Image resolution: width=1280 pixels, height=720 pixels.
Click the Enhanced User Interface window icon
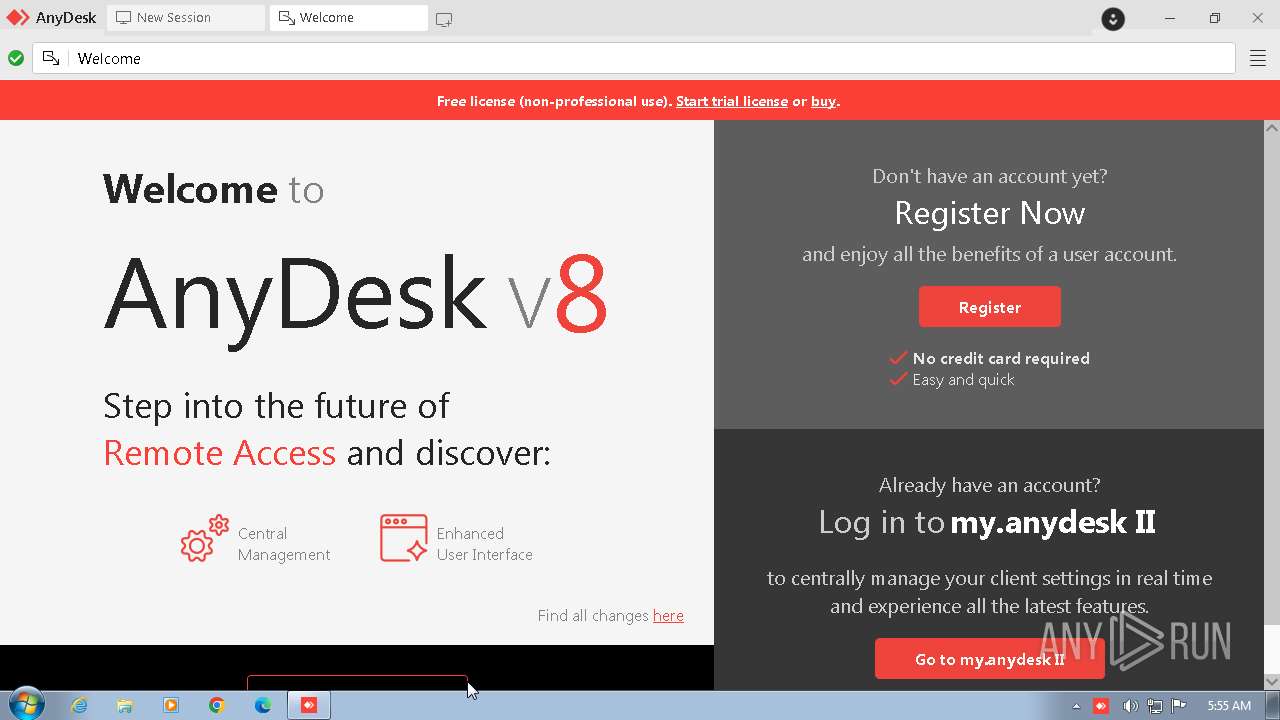(x=404, y=538)
